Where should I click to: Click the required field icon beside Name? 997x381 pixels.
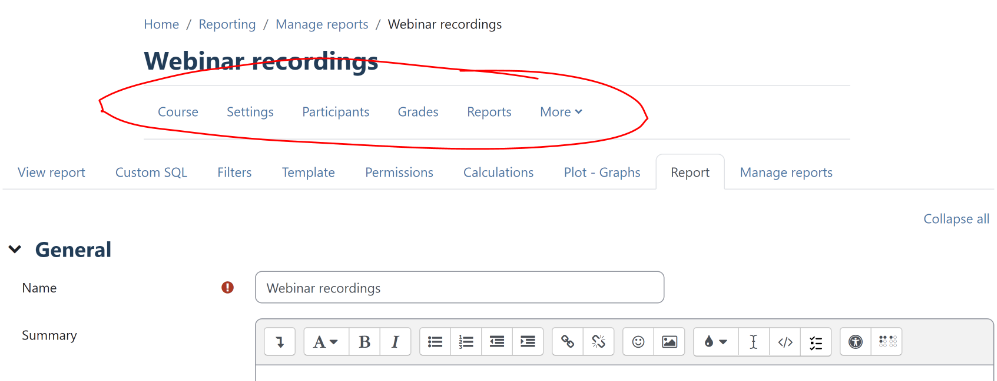[228, 287]
